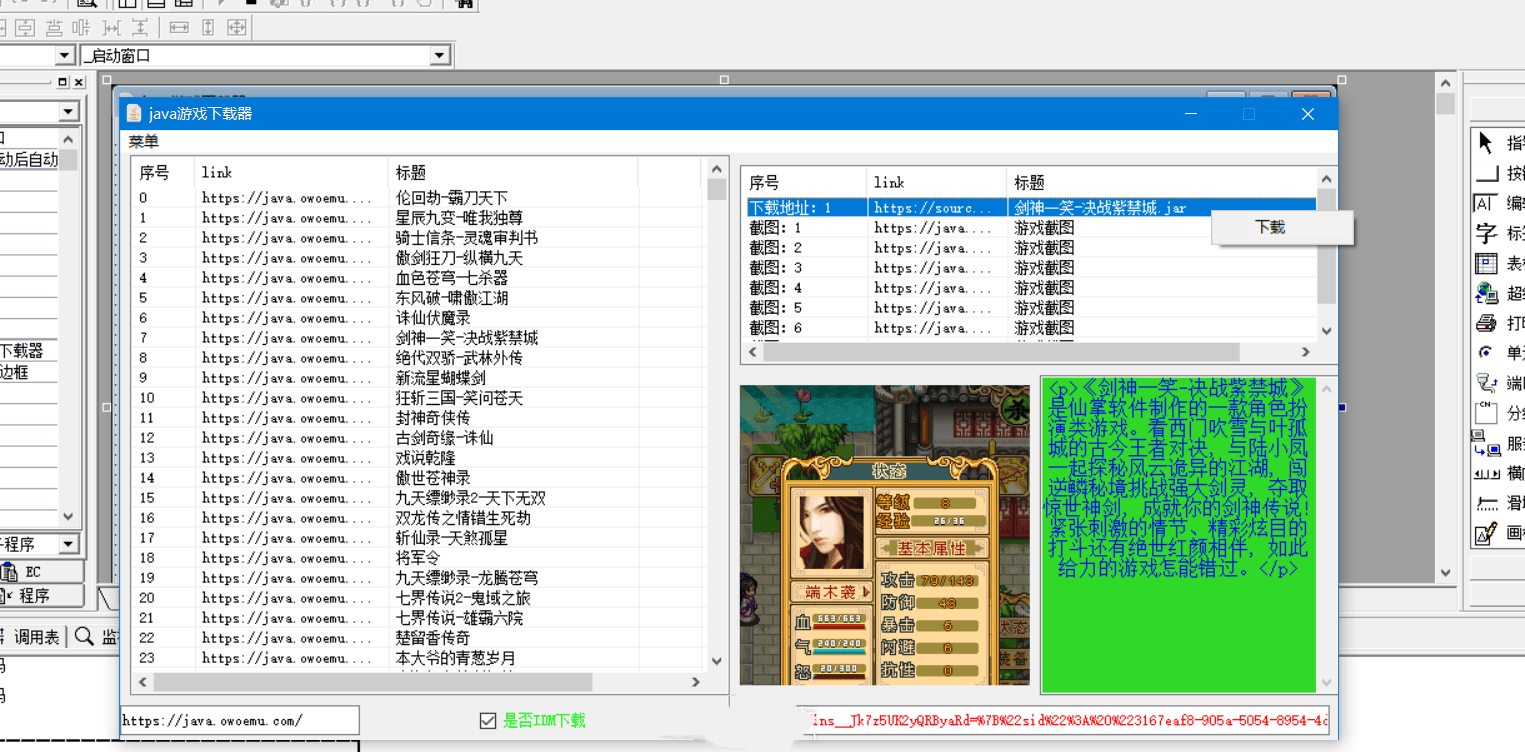Select the slider bar component icon

pos(1485,503)
